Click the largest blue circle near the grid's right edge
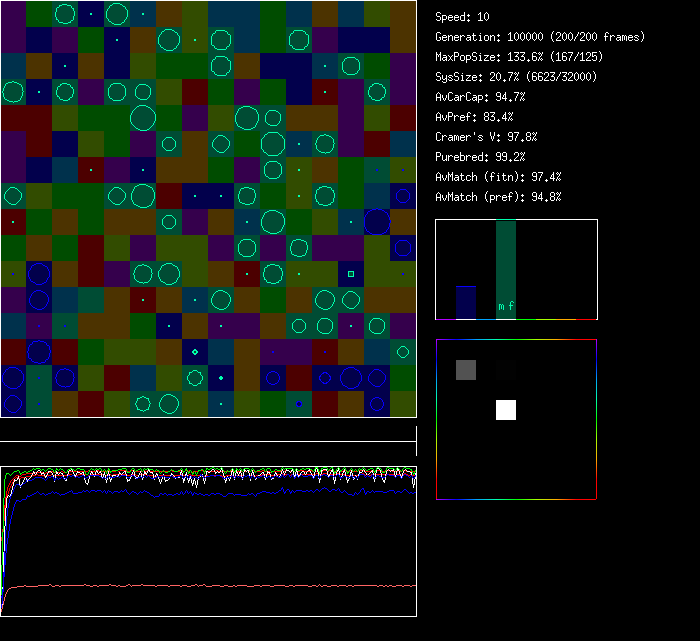The image size is (700, 641). point(377,222)
